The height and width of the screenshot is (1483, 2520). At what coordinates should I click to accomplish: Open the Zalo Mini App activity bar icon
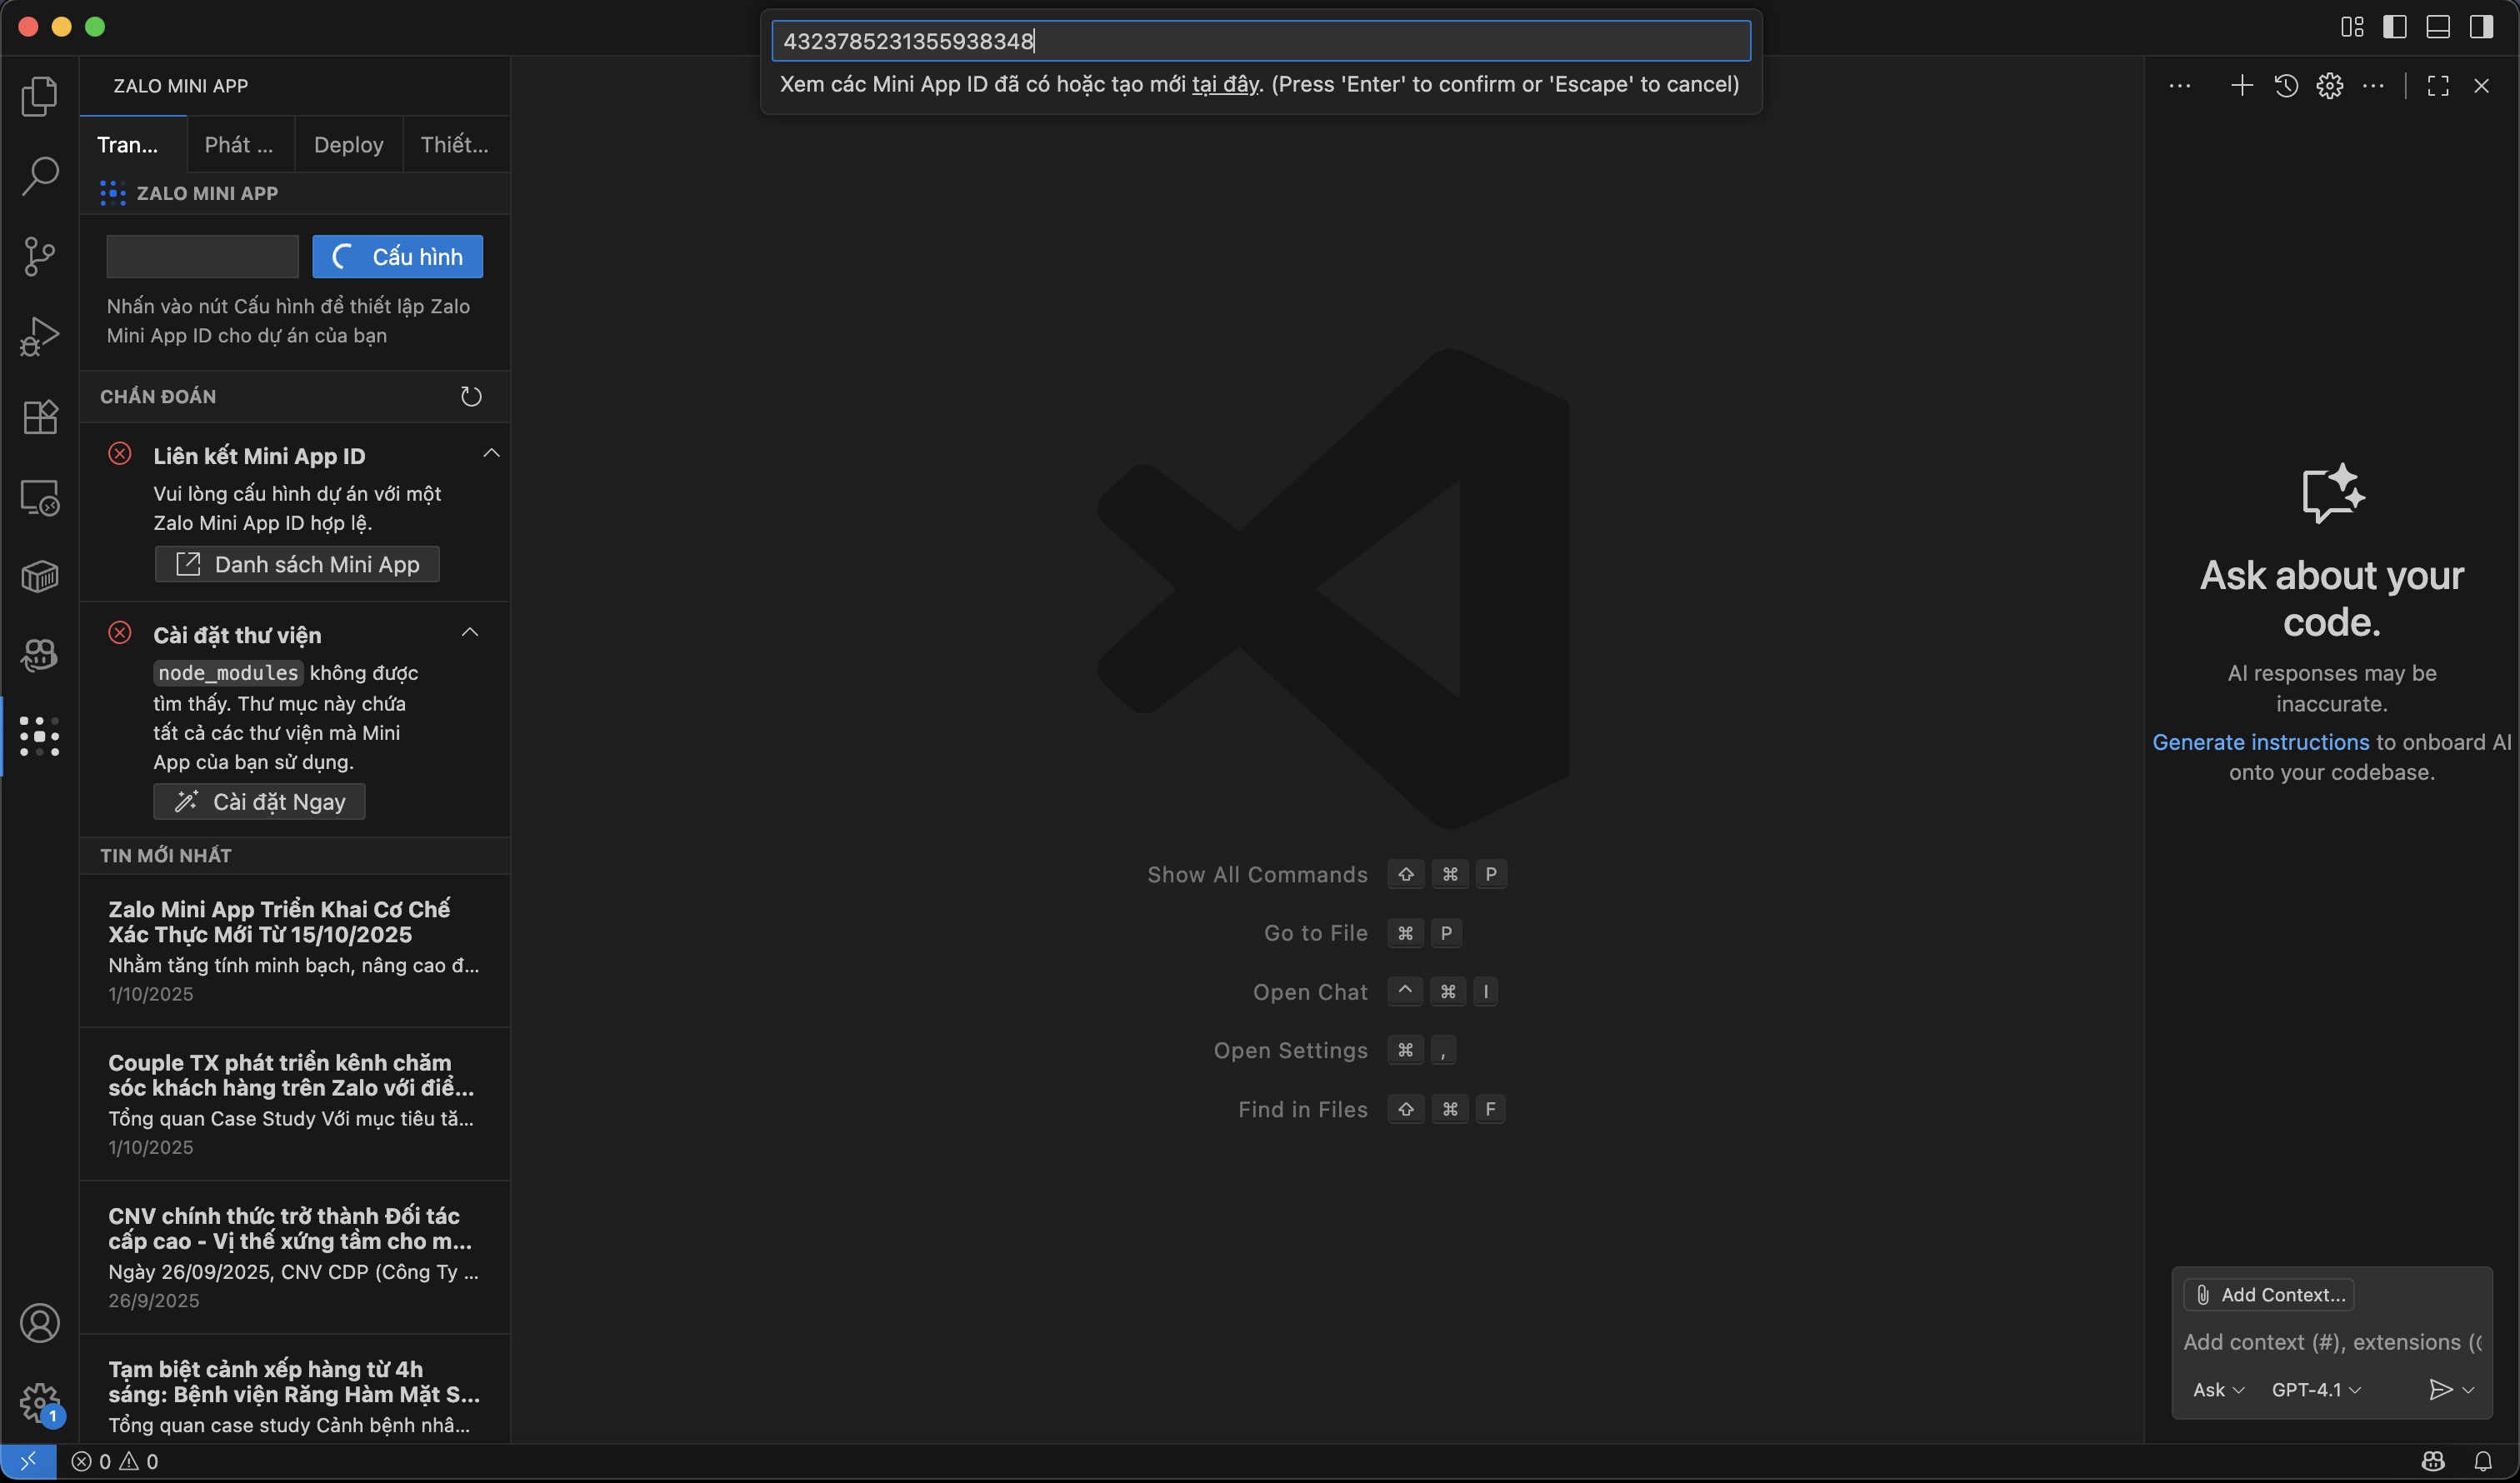click(40, 736)
